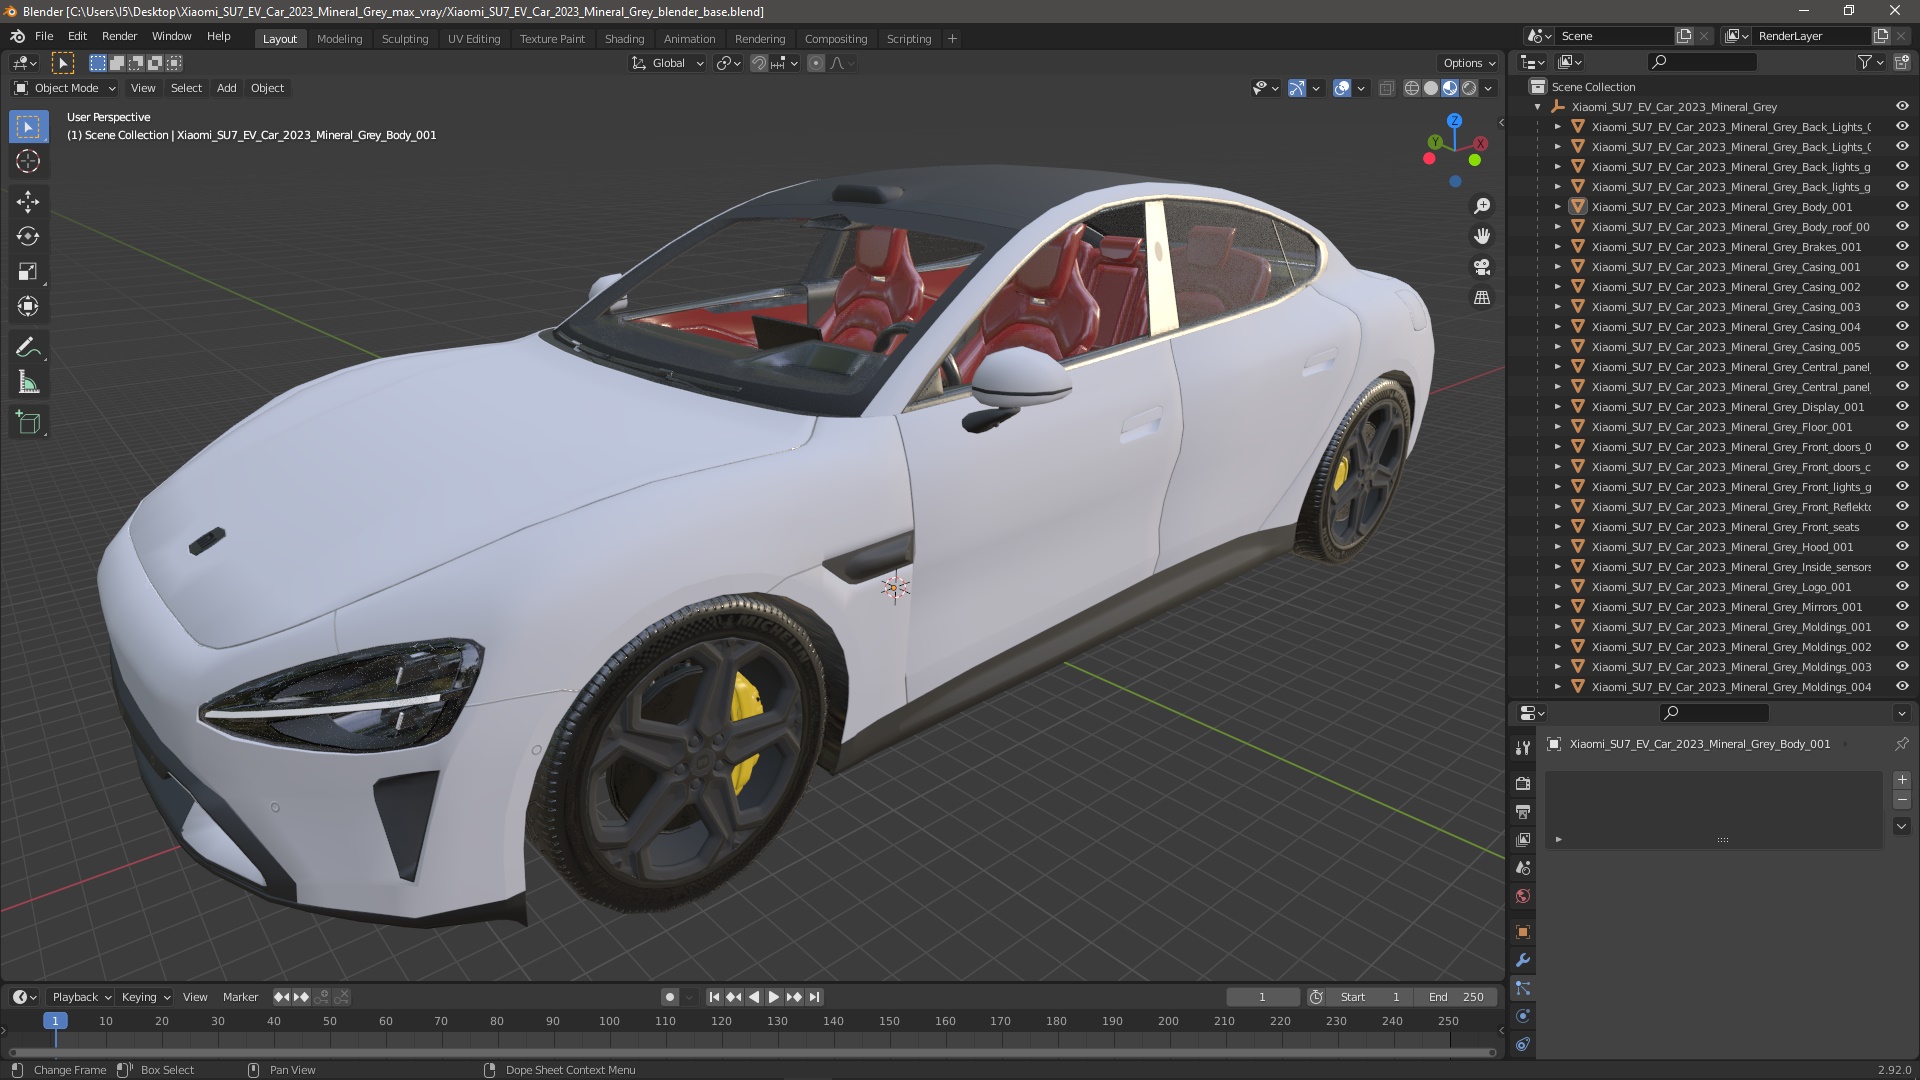Toggle auto keying record button

669,997
